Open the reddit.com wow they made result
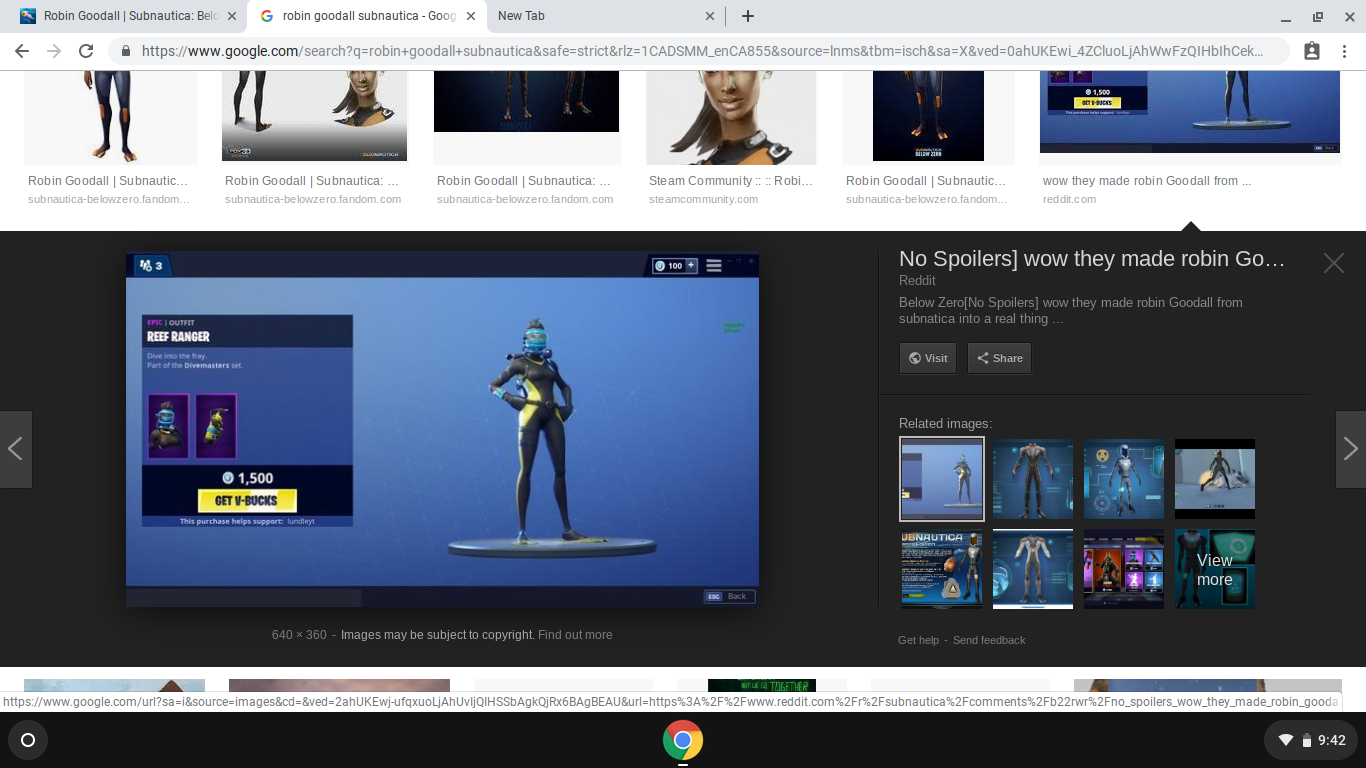1366x768 pixels. click(x=1147, y=181)
